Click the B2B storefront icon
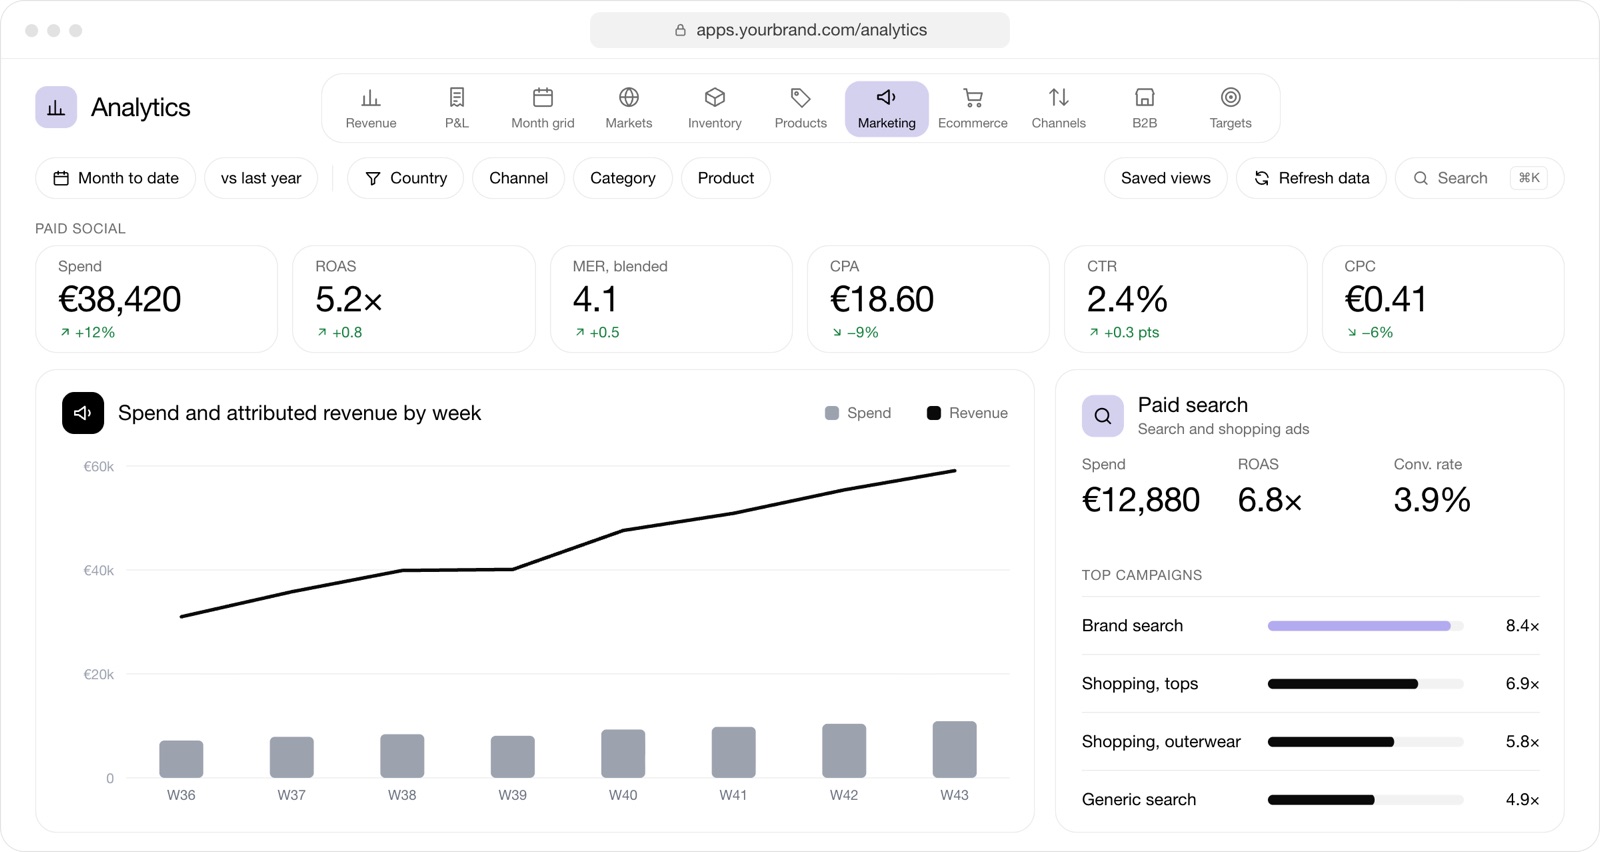The image size is (1600, 852). [x=1145, y=97]
